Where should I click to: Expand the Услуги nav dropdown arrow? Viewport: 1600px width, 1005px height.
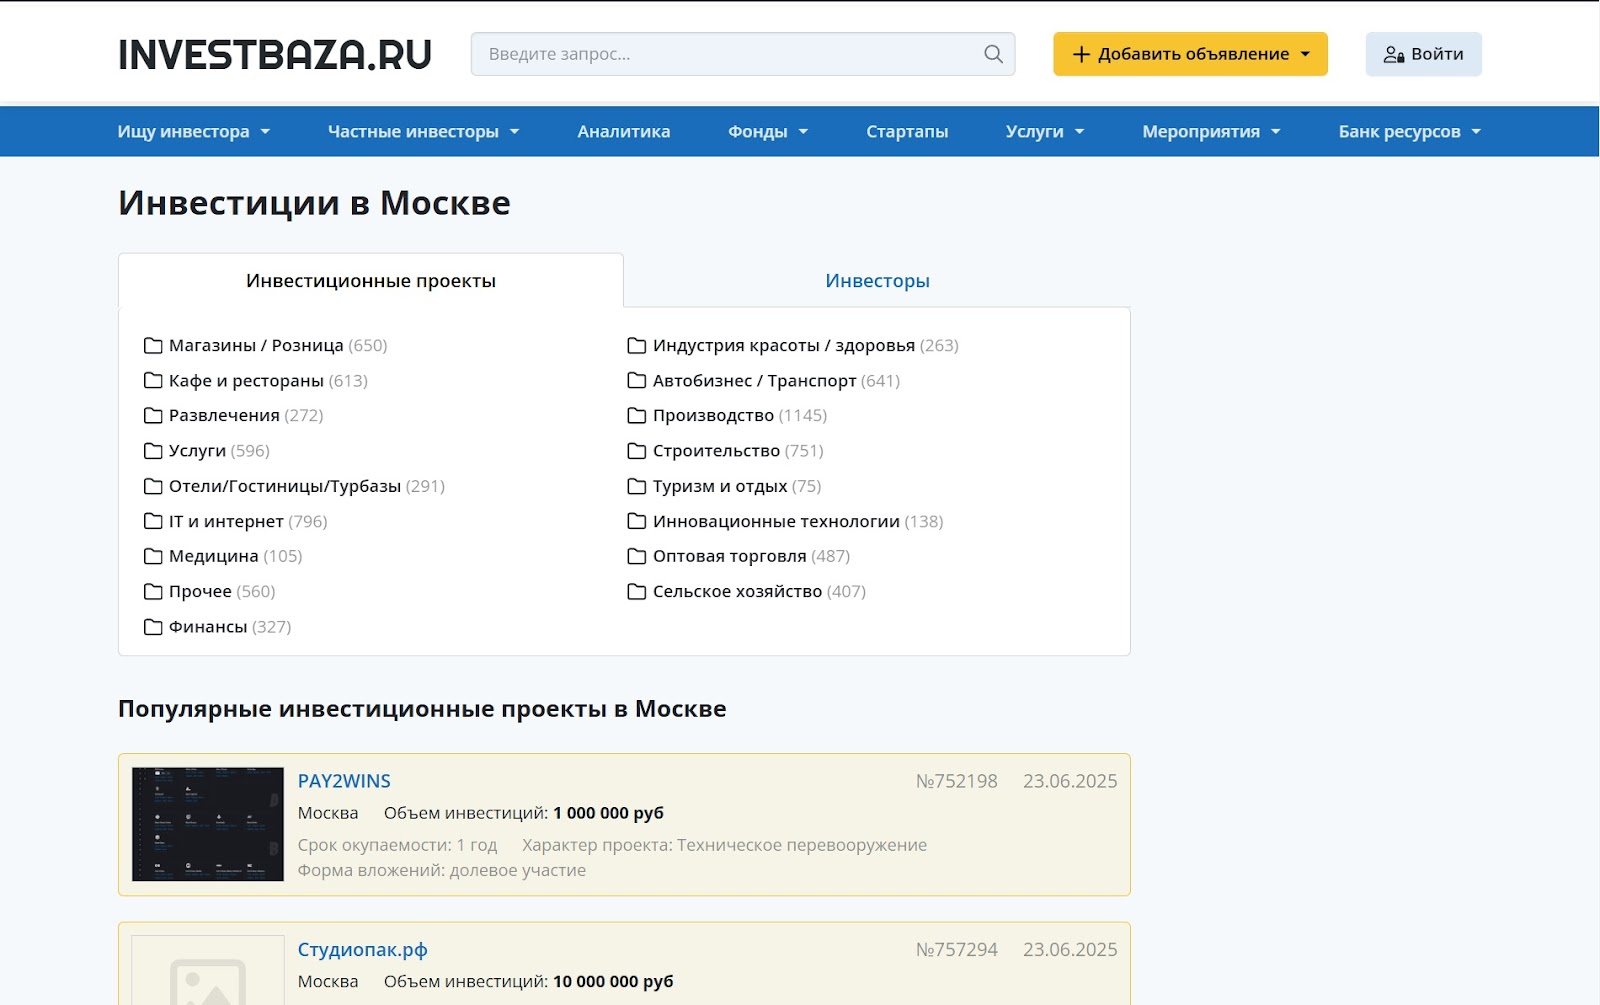pos(1079,132)
